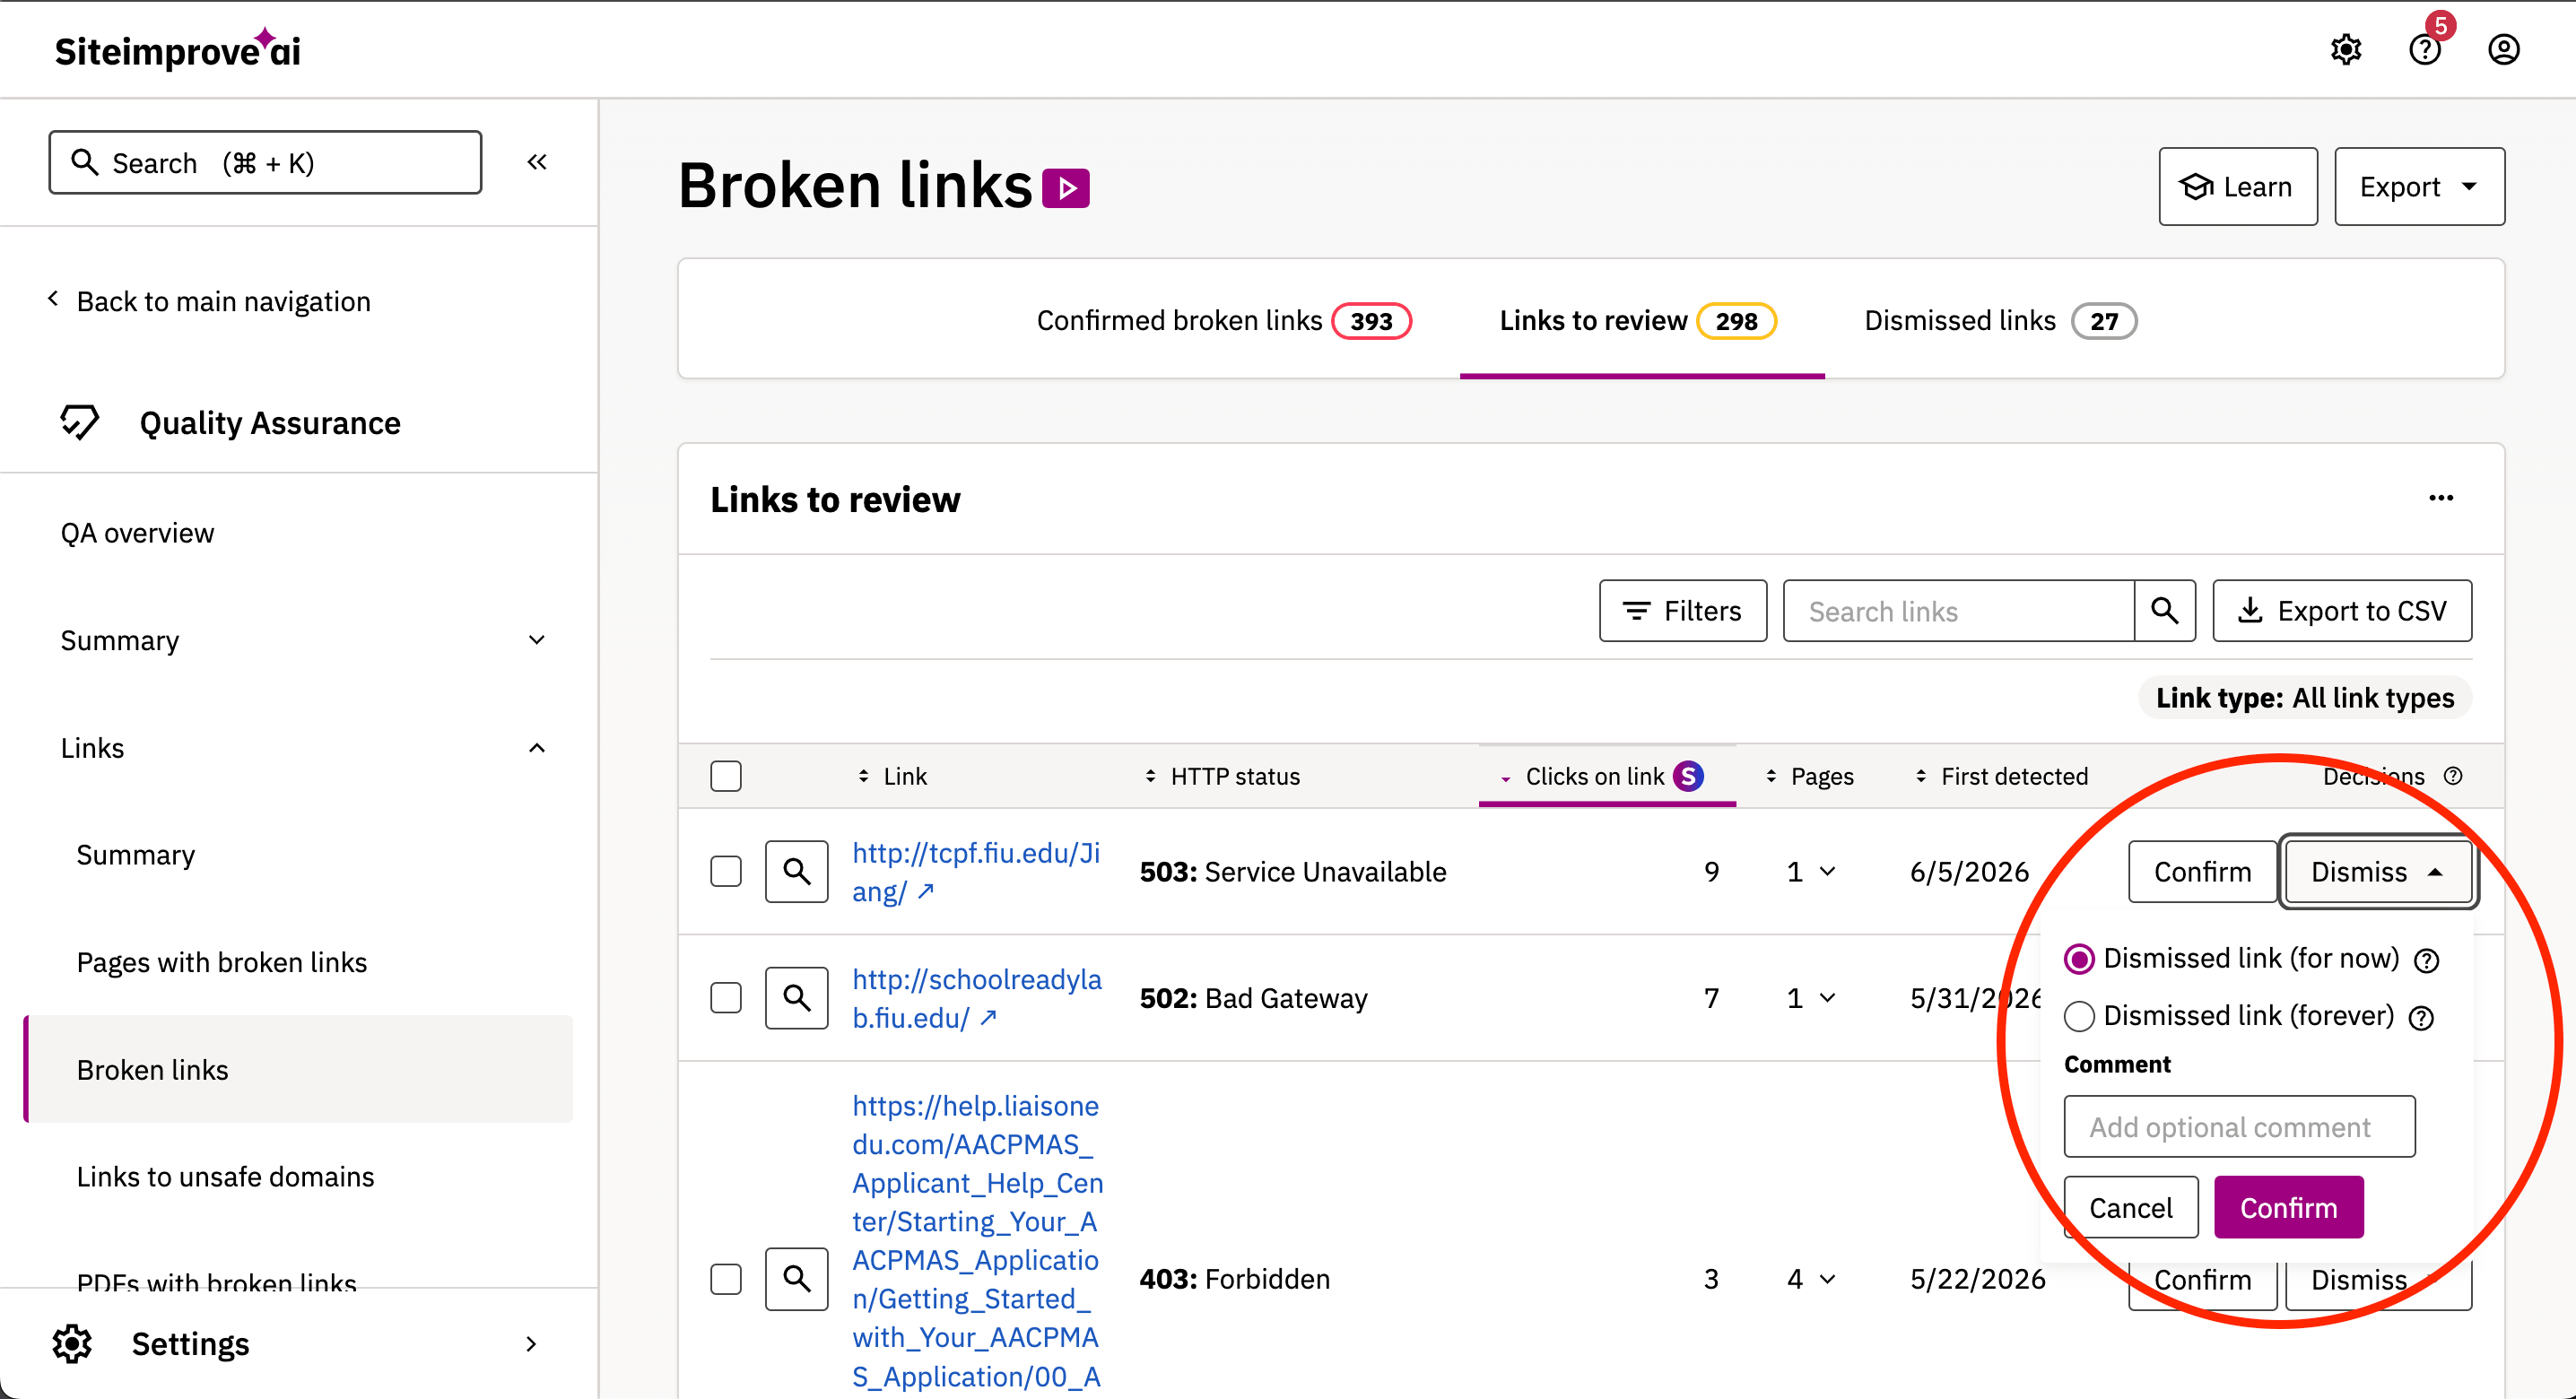The width and height of the screenshot is (2576, 1399).
Task: Open help for Dismissed link (forever)
Action: pyautogui.click(x=2421, y=1018)
